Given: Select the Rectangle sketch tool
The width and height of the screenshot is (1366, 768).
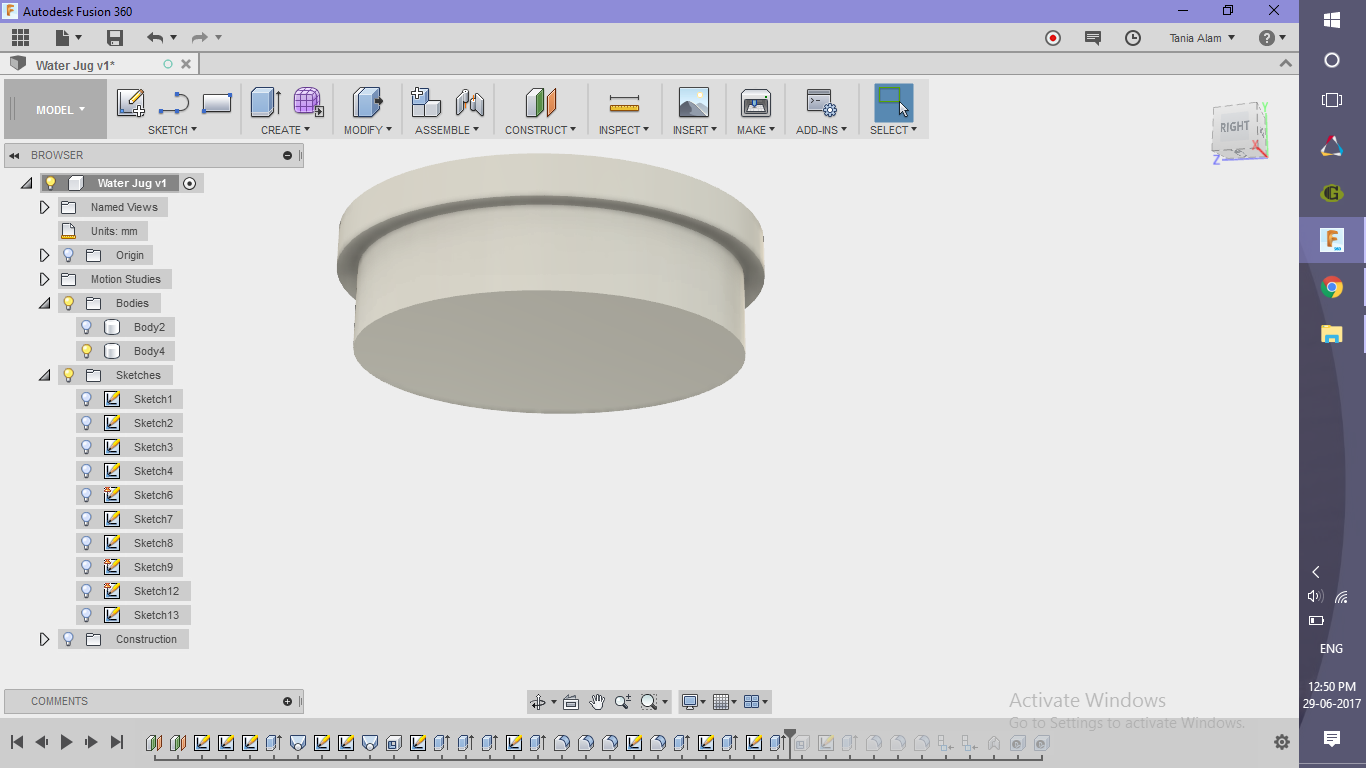Looking at the screenshot, I should (x=217, y=103).
